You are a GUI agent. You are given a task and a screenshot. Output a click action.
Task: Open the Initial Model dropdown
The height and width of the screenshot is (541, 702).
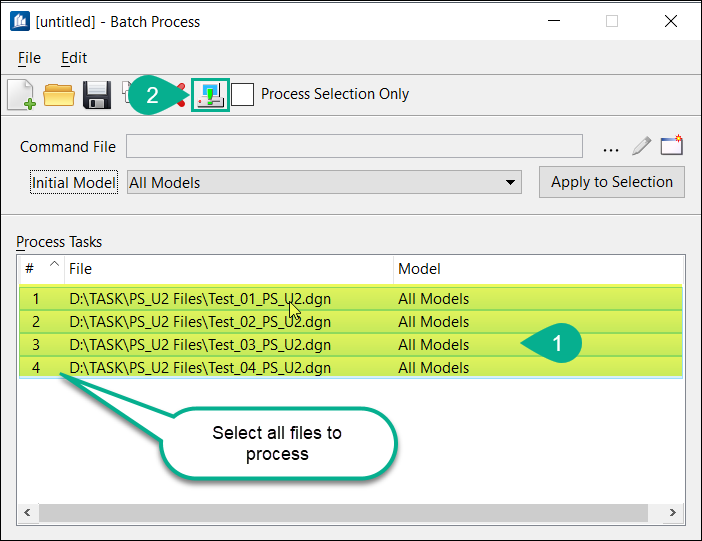pos(324,182)
